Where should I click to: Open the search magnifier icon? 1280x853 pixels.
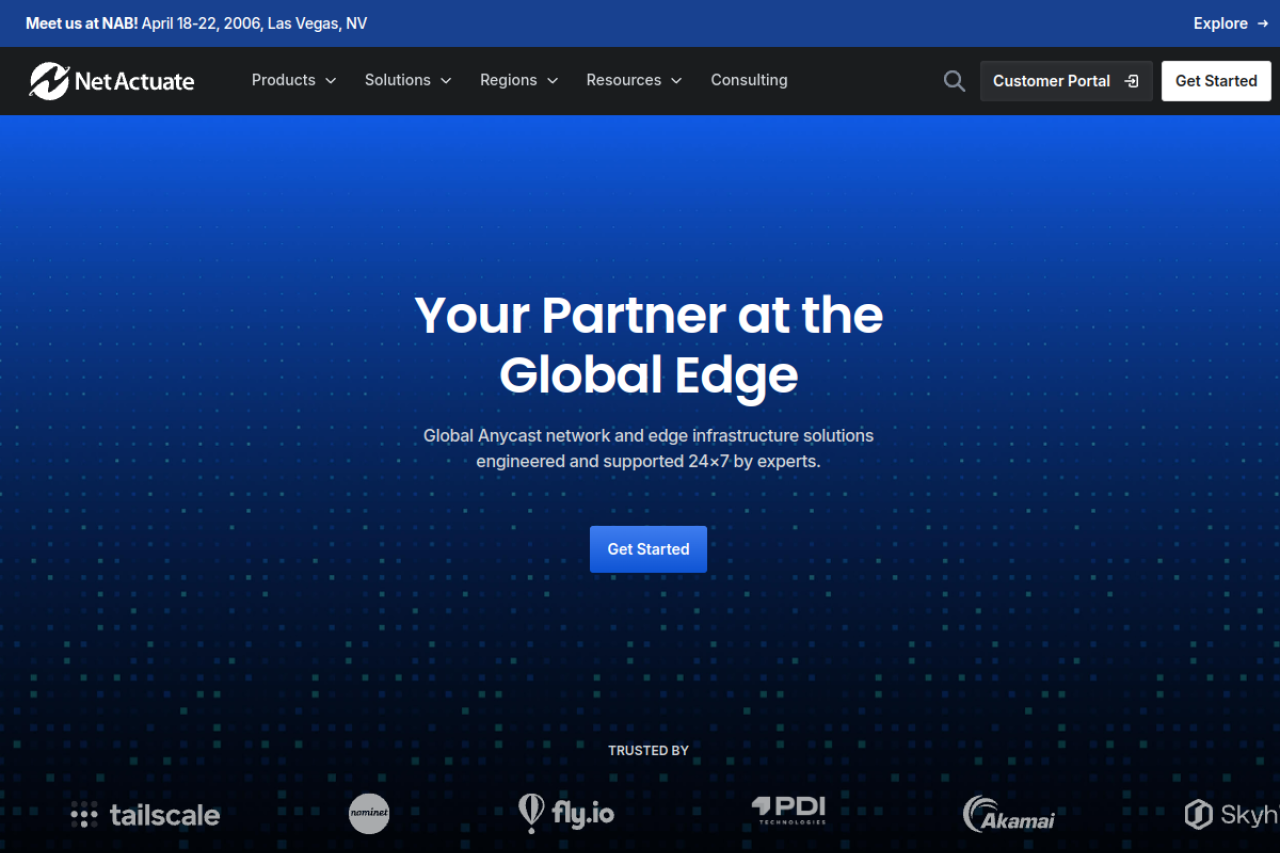pos(954,81)
